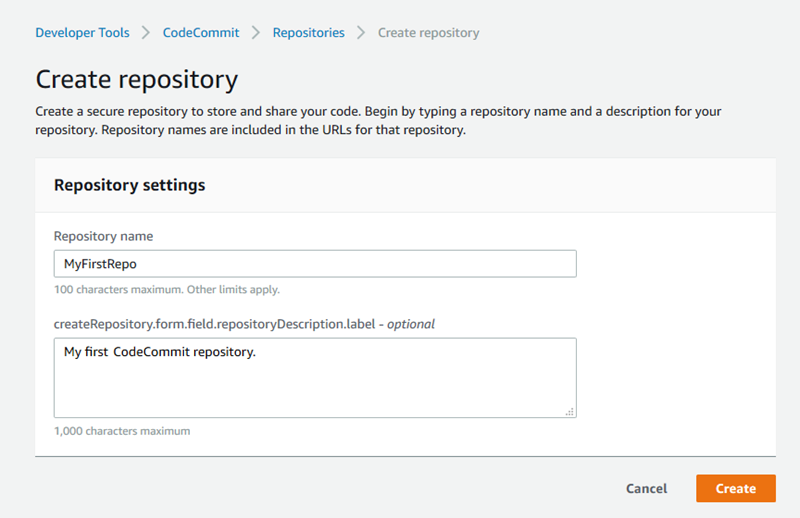Image resolution: width=800 pixels, height=518 pixels.
Task: Click the chevron after CodeCommit breadcrumb
Action: [x=256, y=33]
